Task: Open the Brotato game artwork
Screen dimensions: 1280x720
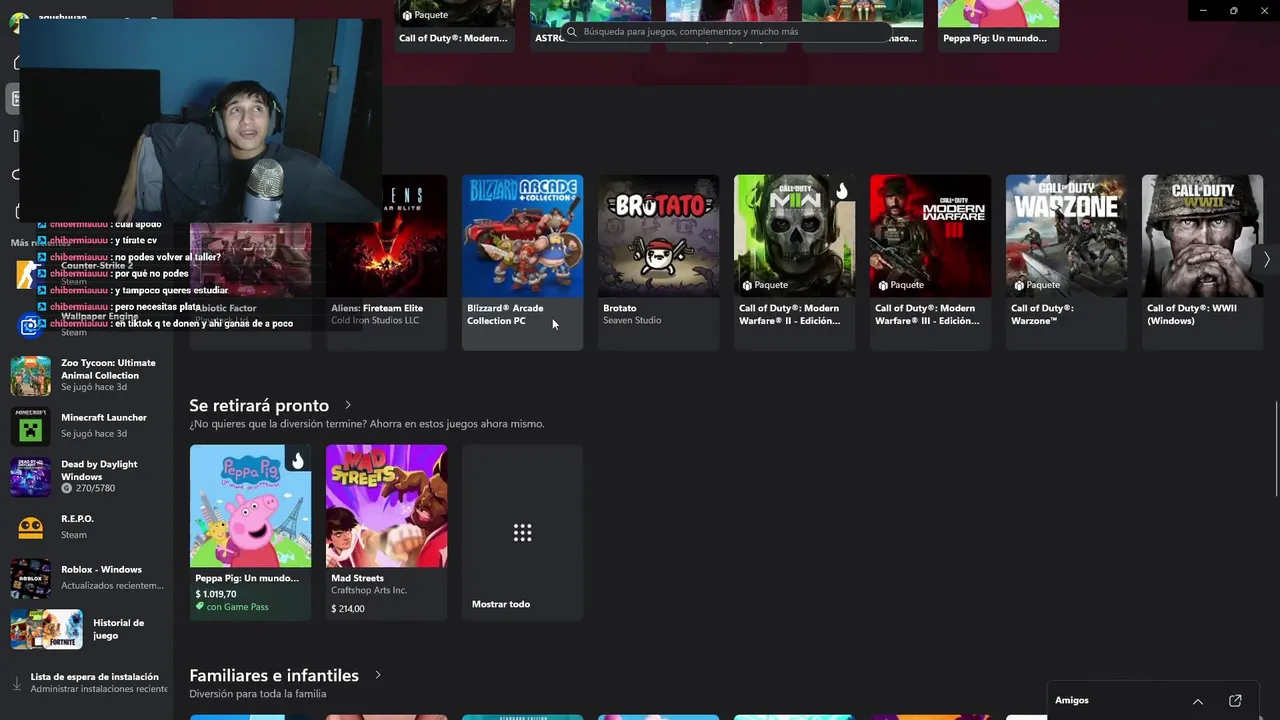Action: click(658, 236)
